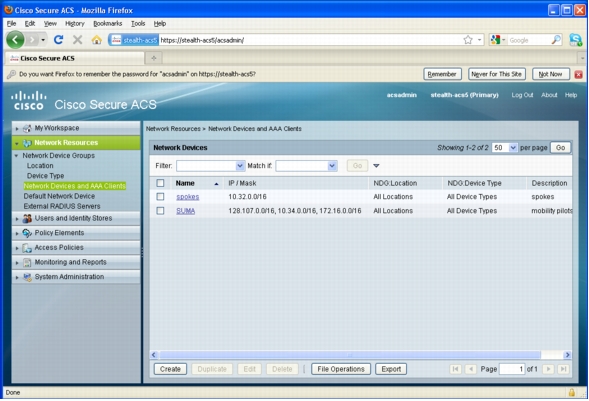Dismiss the password prompt with red X
589x401 pixels.
coord(578,74)
